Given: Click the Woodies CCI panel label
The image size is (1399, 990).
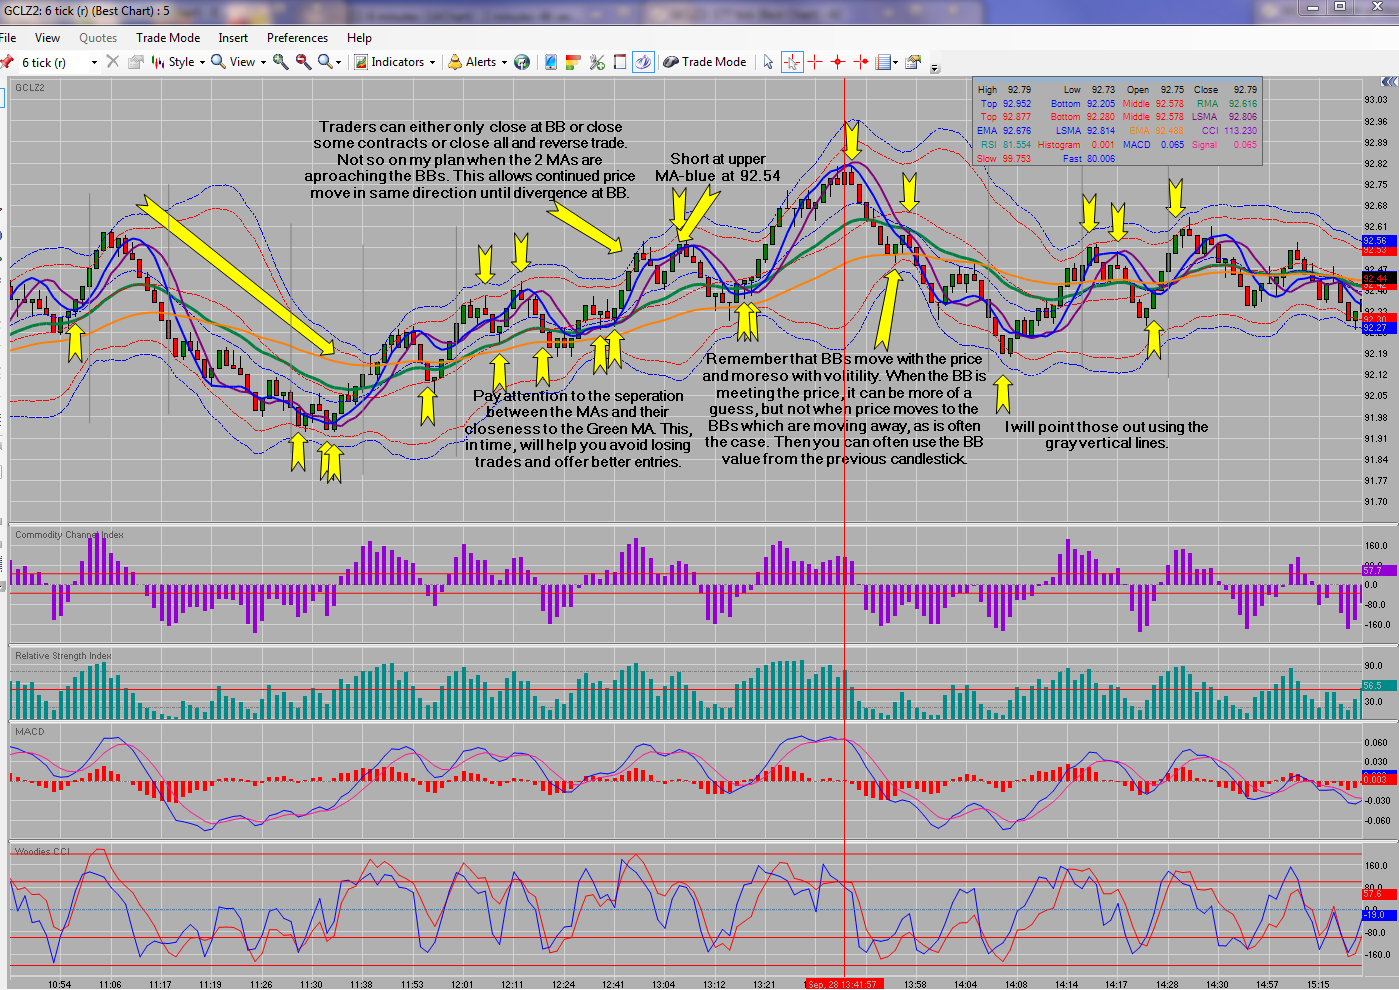Looking at the screenshot, I should click(43, 852).
